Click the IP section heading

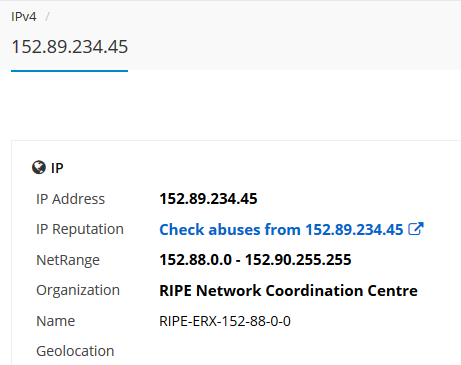click(x=57, y=168)
